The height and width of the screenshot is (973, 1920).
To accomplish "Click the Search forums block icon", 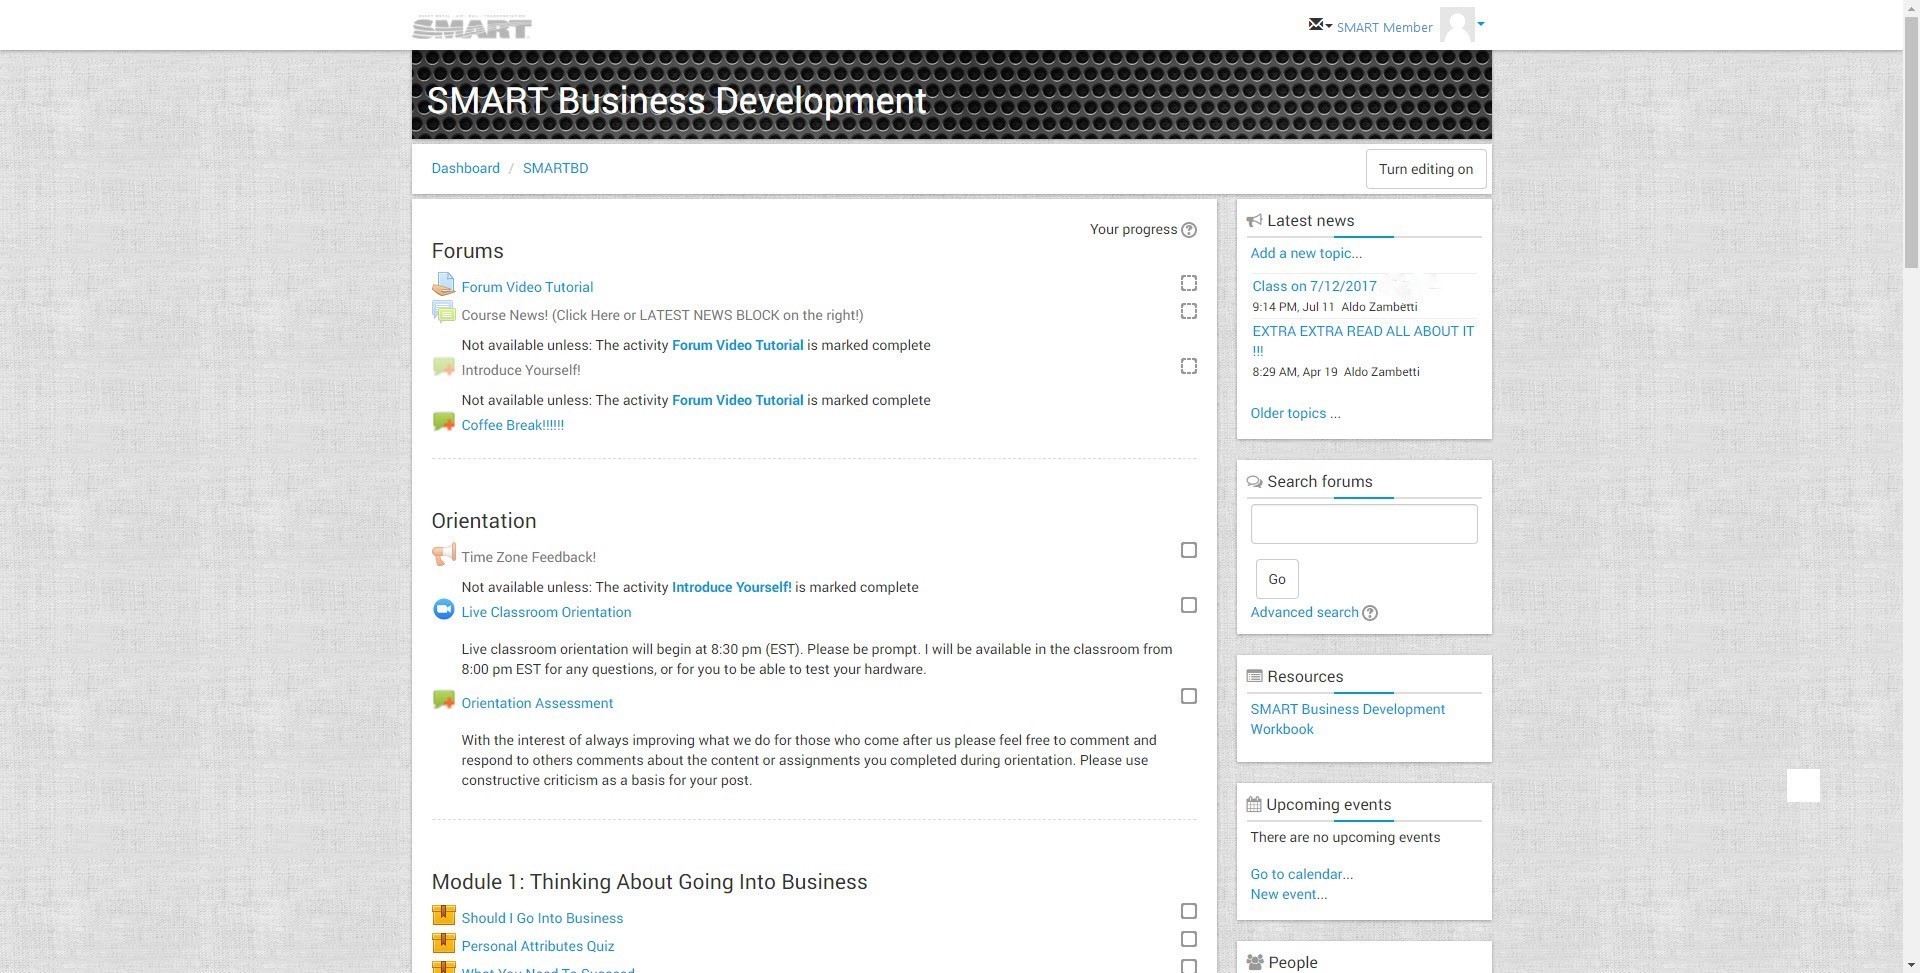I will 1254,482.
